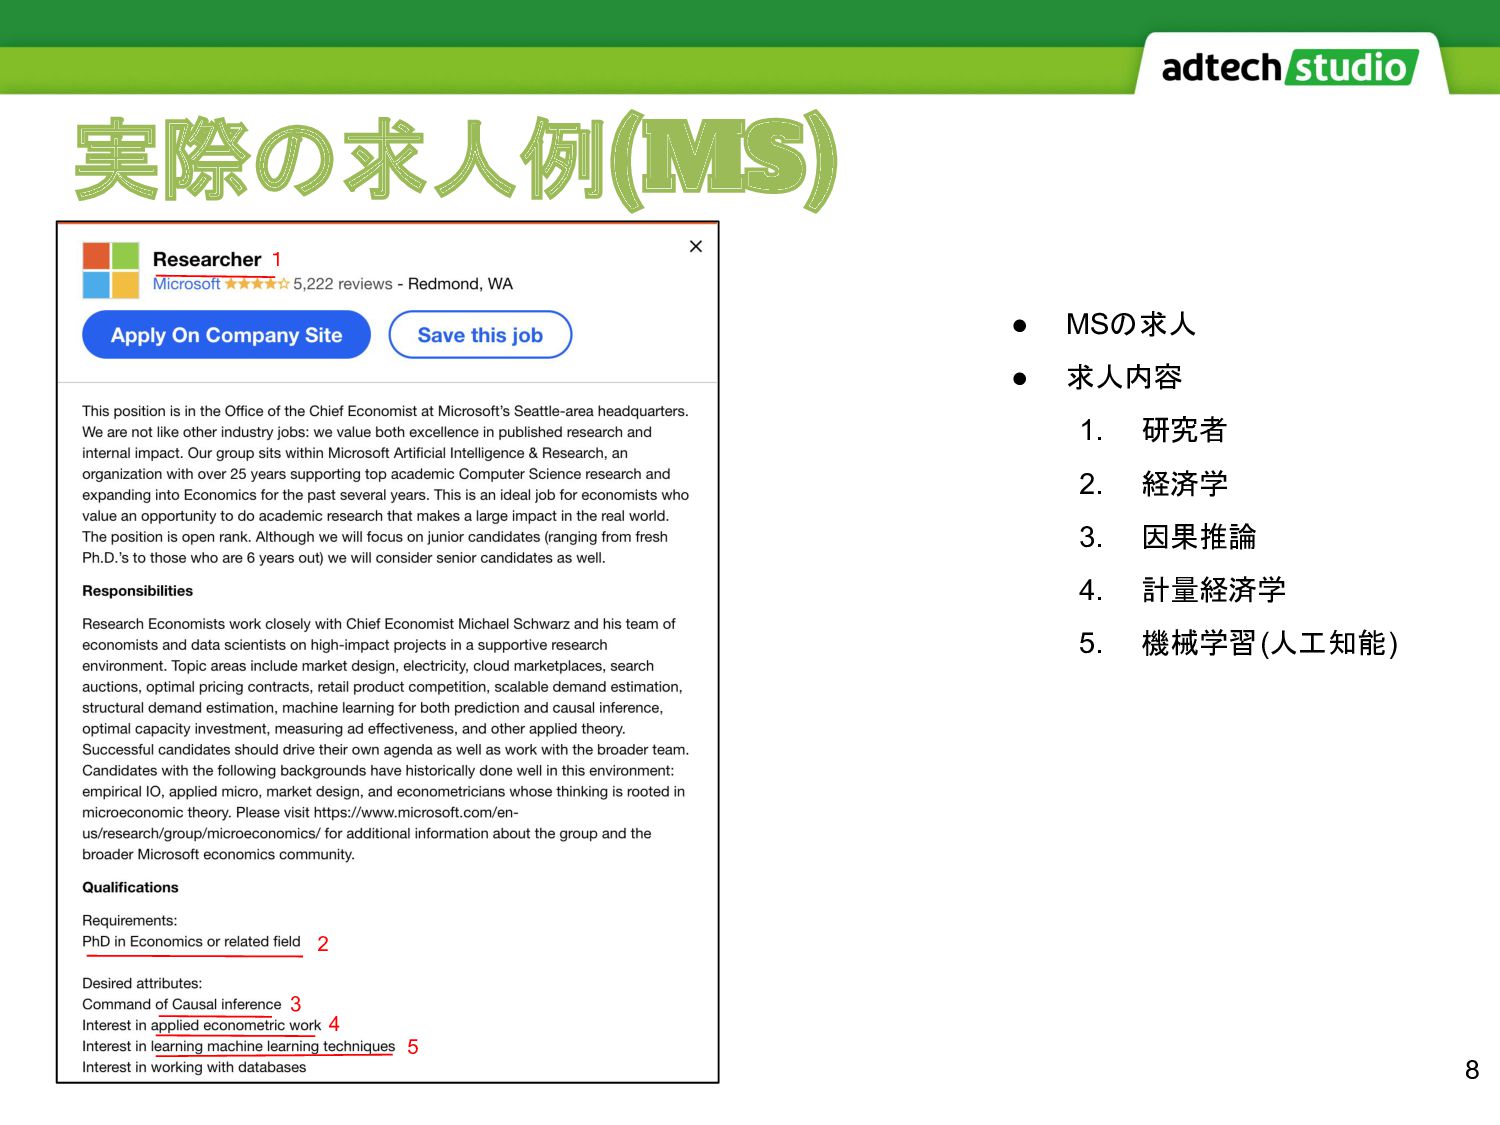Click list item '研究者'
Image resolution: width=1500 pixels, height=1125 pixels.
click(1184, 430)
